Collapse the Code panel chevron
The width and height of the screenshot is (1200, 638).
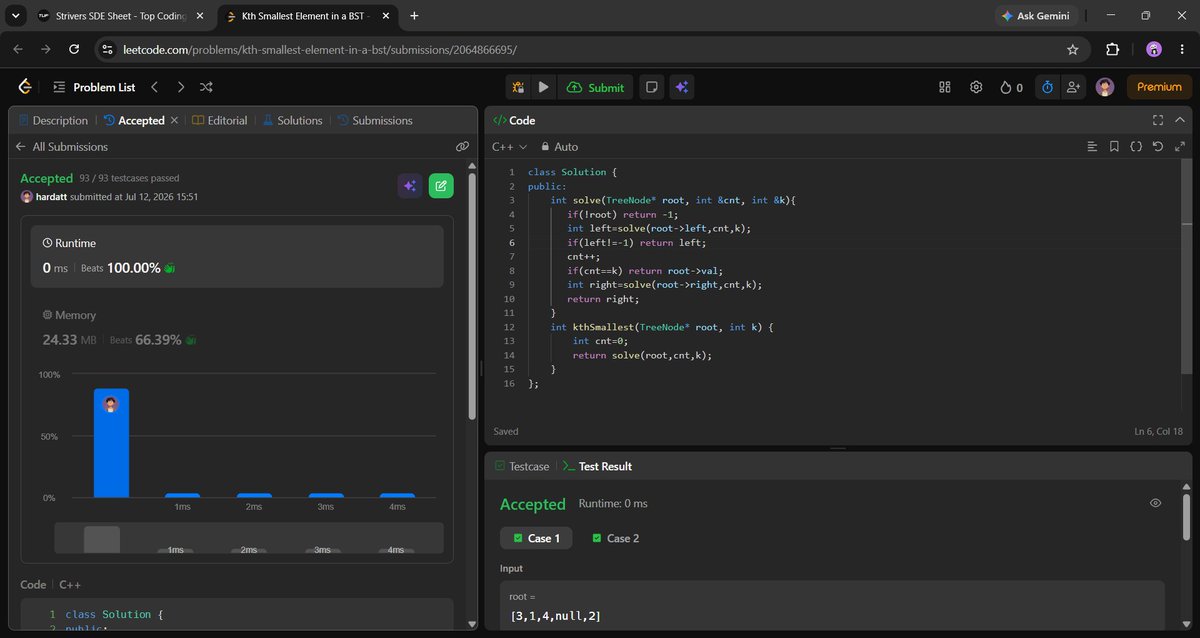[x=1182, y=120]
